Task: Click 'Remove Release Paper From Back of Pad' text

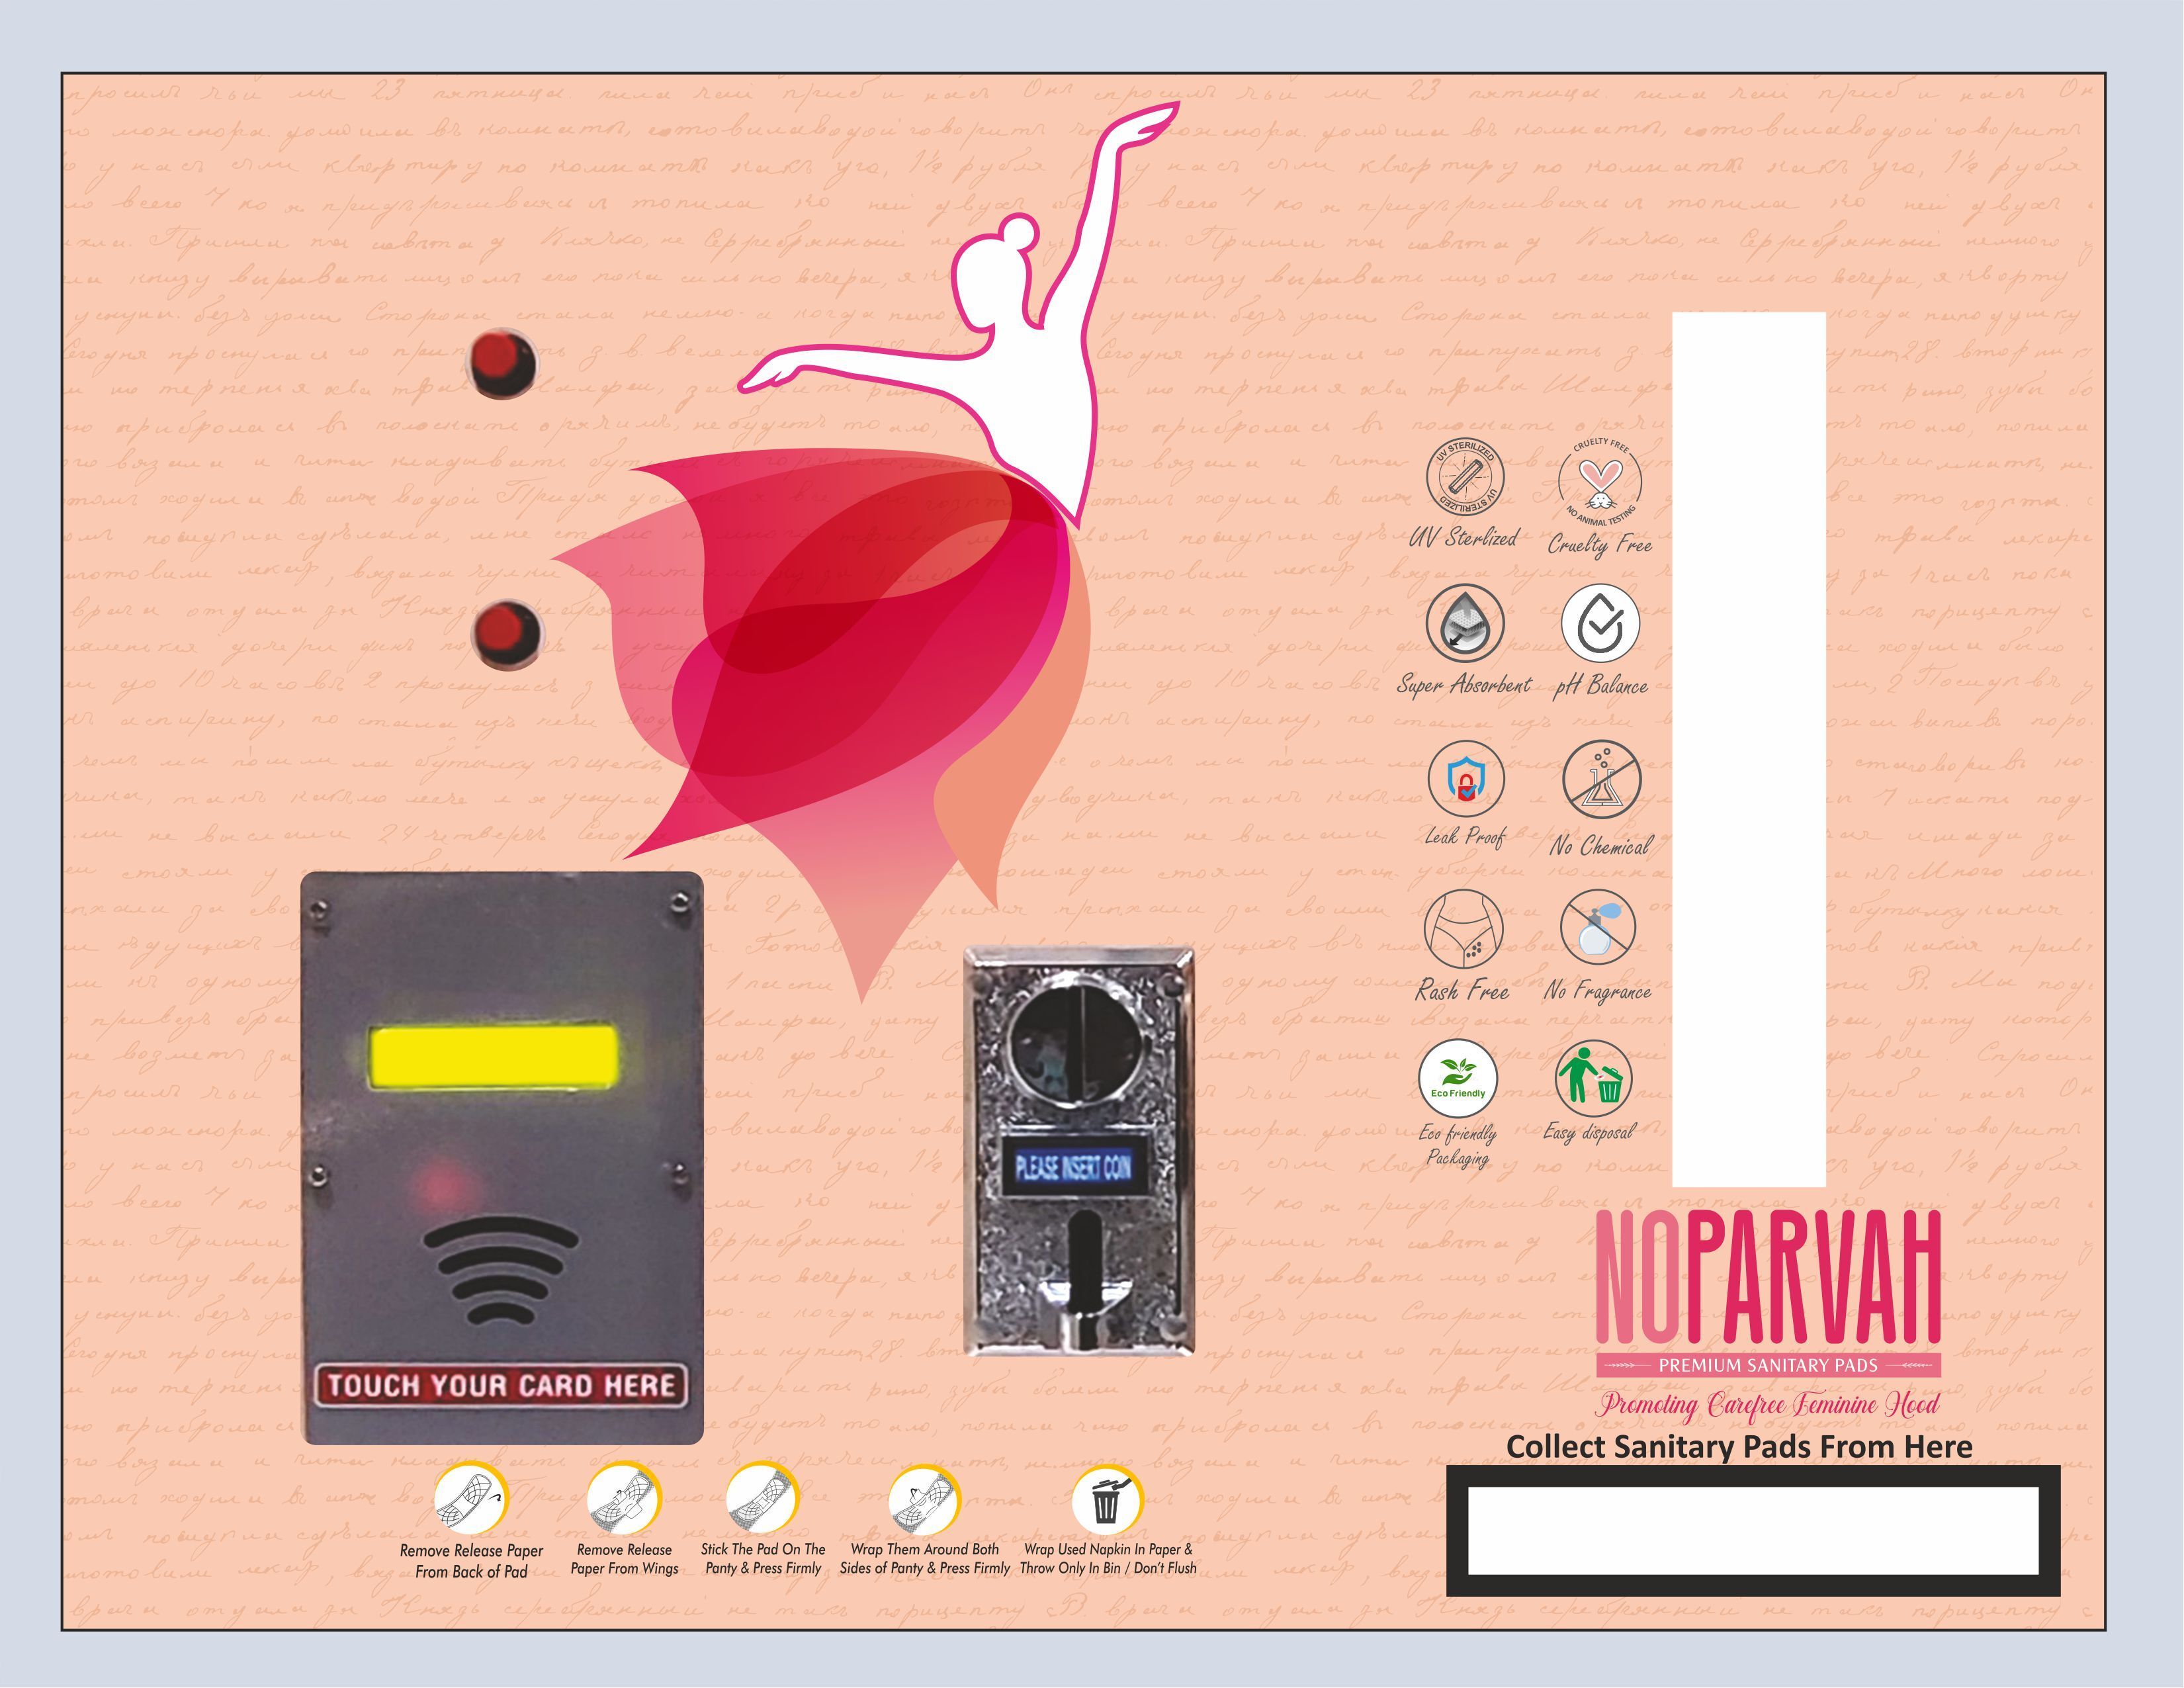Action: tap(471, 1561)
